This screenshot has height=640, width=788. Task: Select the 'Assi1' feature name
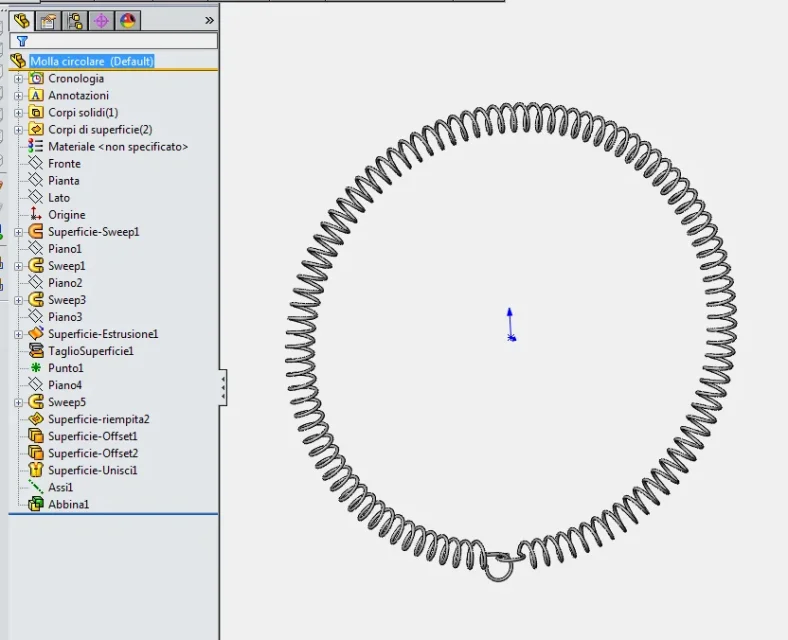pos(61,487)
